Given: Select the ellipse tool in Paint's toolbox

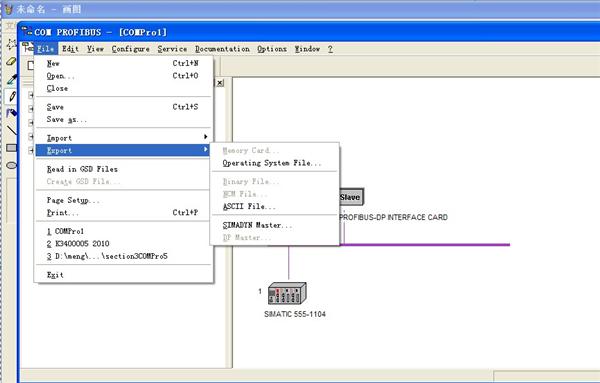Looking at the screenshot, I should pos(11,165).
